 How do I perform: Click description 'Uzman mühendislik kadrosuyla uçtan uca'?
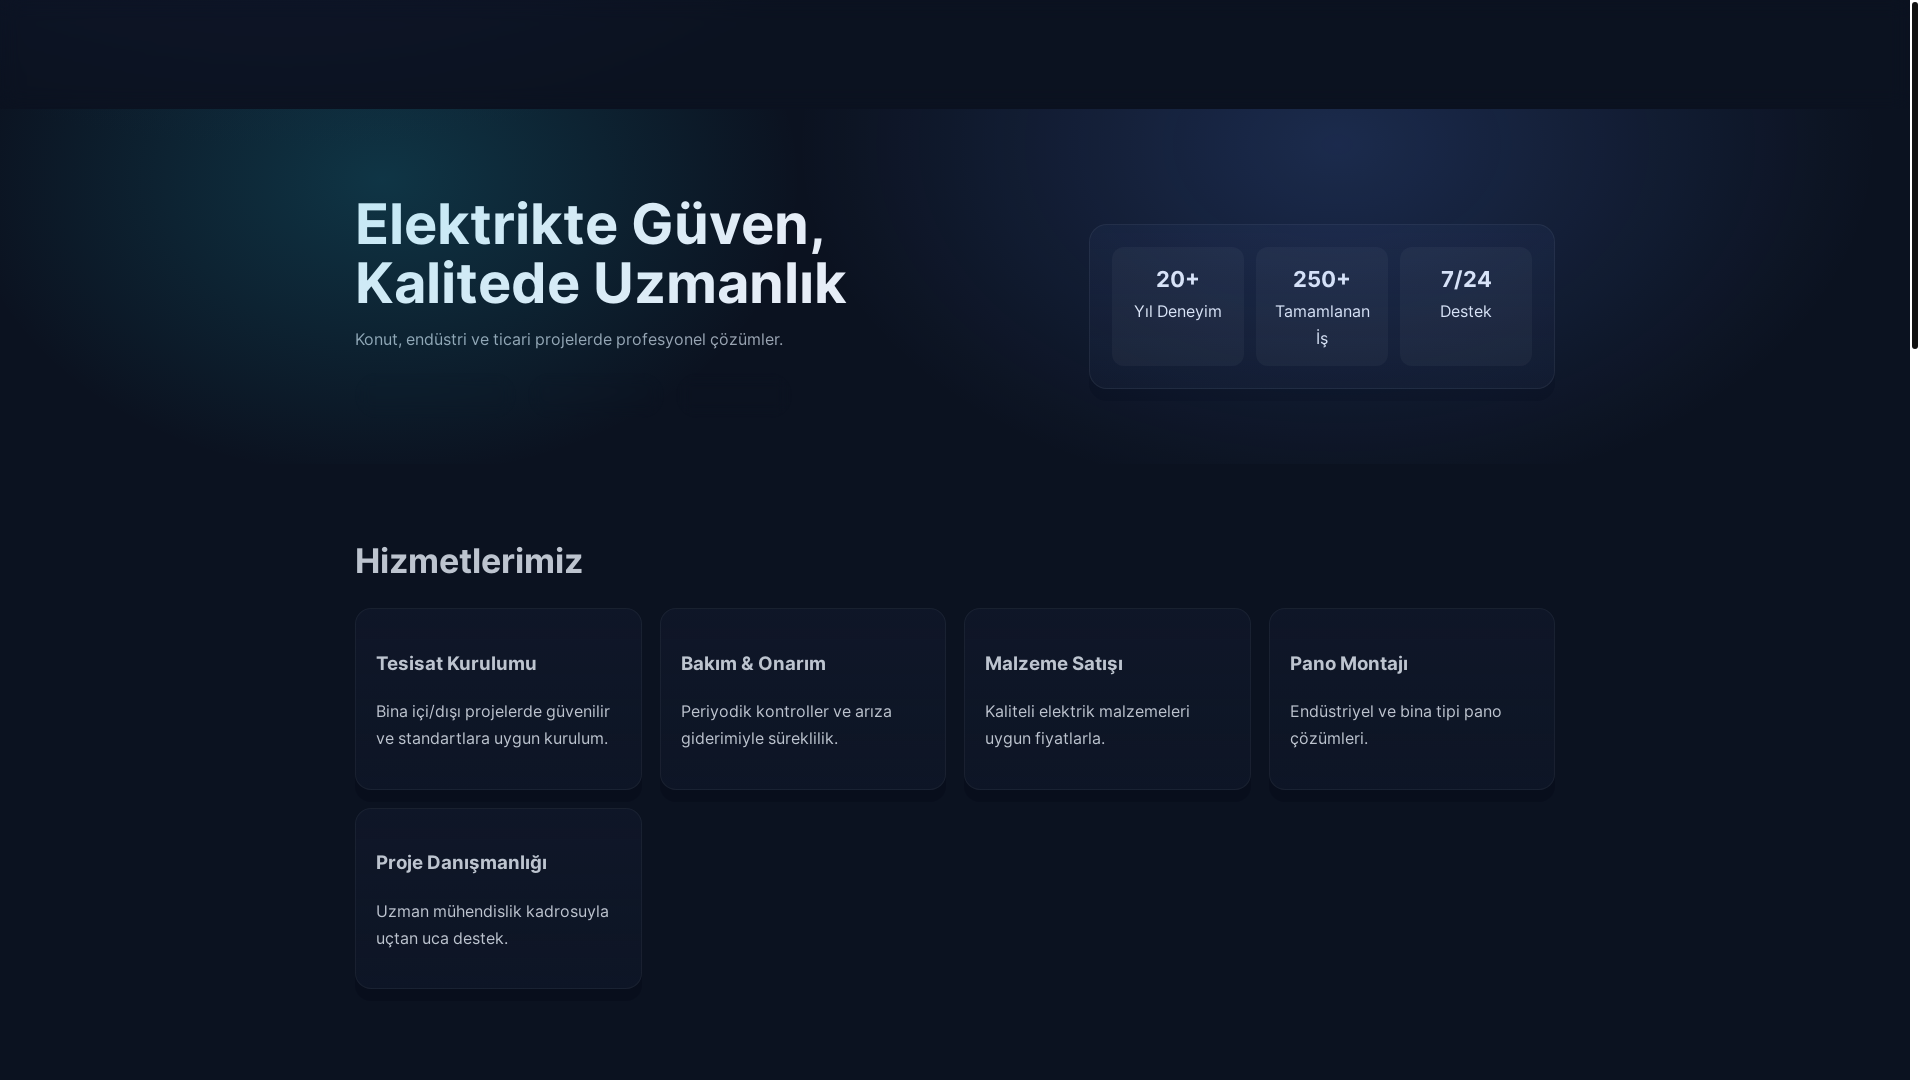[492, 925]
